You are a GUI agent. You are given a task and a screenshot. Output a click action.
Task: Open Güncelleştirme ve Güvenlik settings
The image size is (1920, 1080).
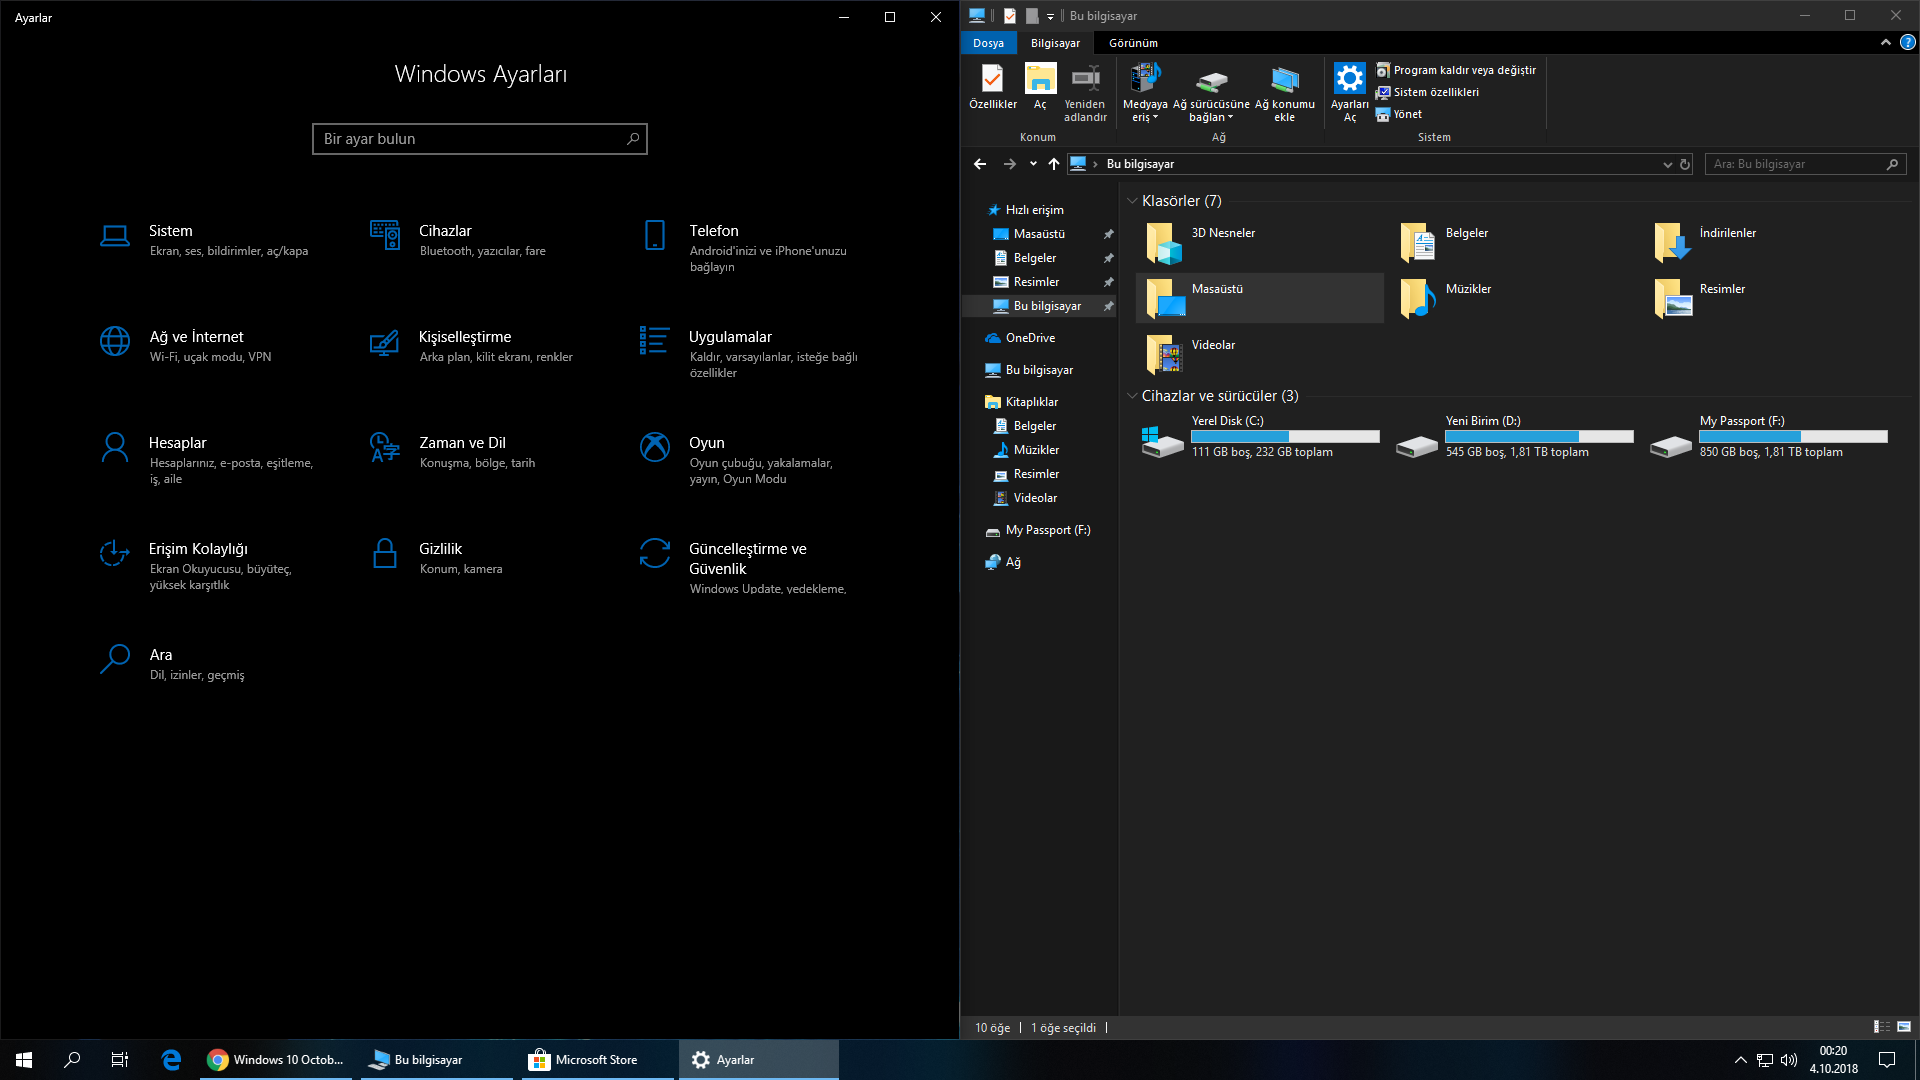point(744,568)
